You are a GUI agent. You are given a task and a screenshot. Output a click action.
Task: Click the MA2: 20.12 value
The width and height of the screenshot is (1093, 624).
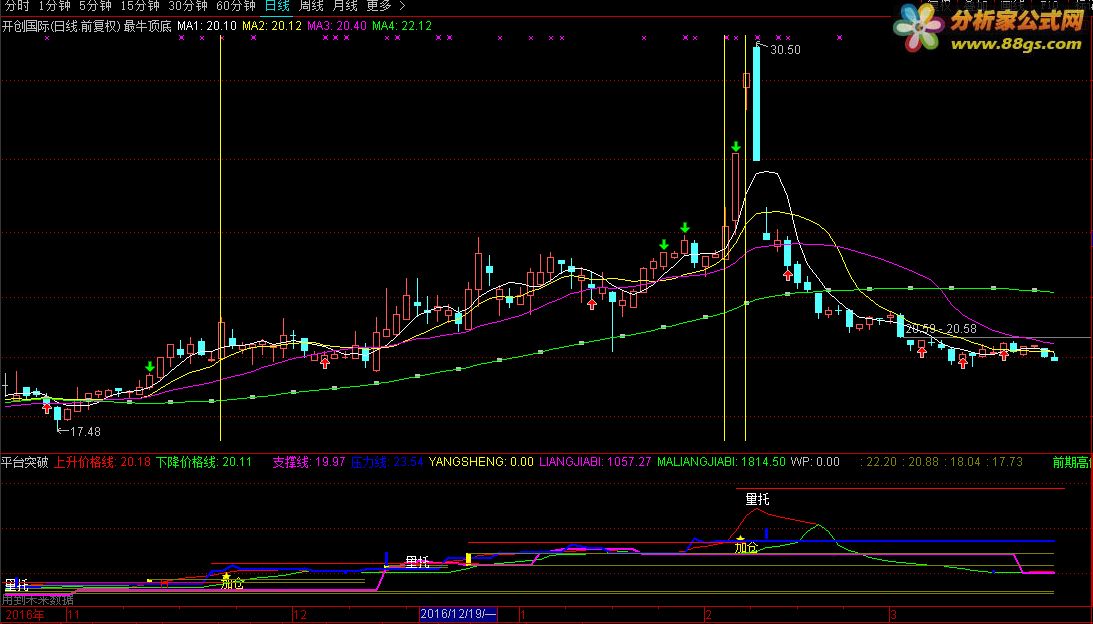click(x=272, y=26)
